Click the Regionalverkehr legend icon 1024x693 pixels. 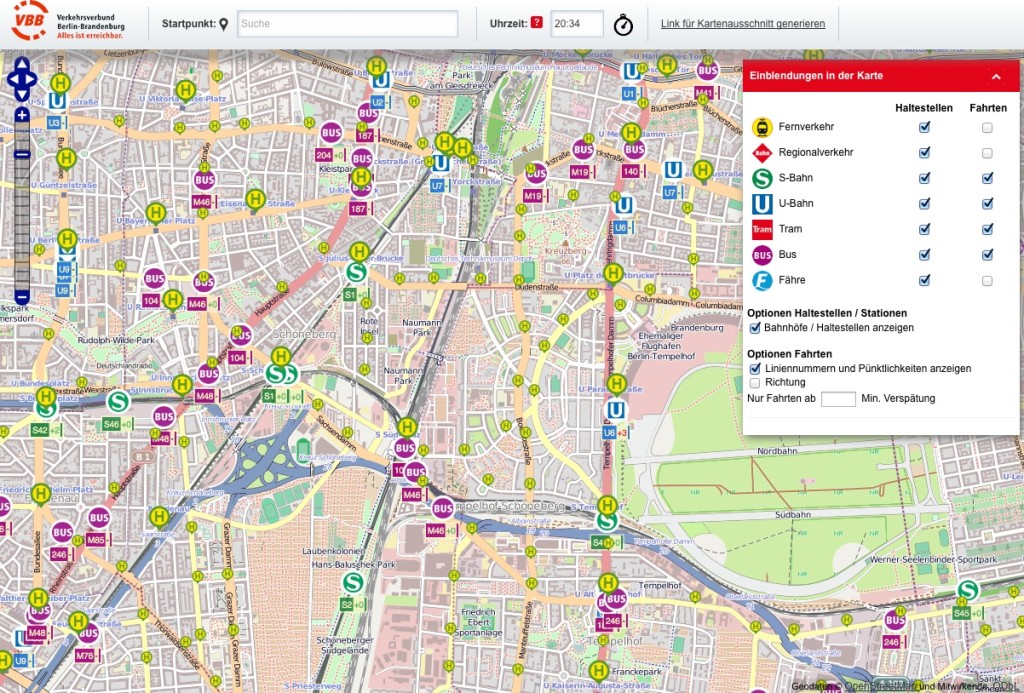tap(762, 153)
